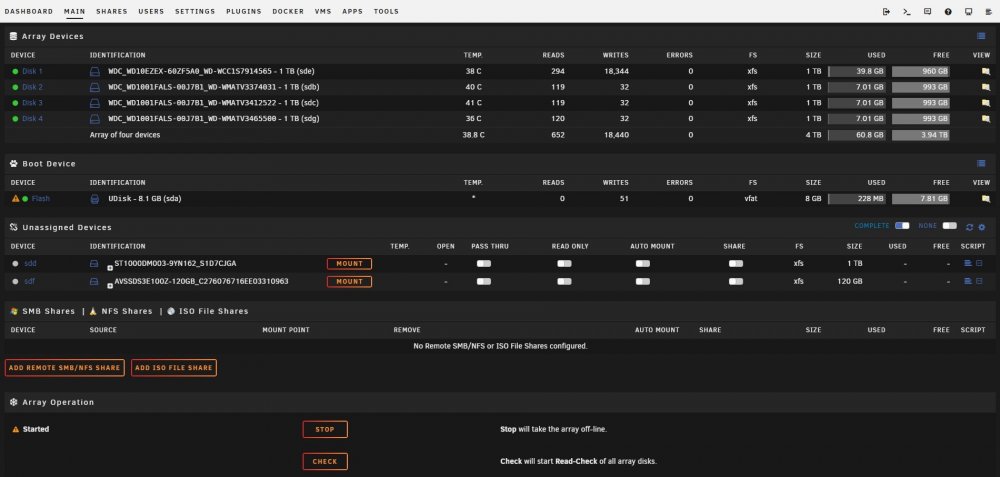Click the Array Devices view-mode icon
1000x477 pixels.
coord(981,36)
